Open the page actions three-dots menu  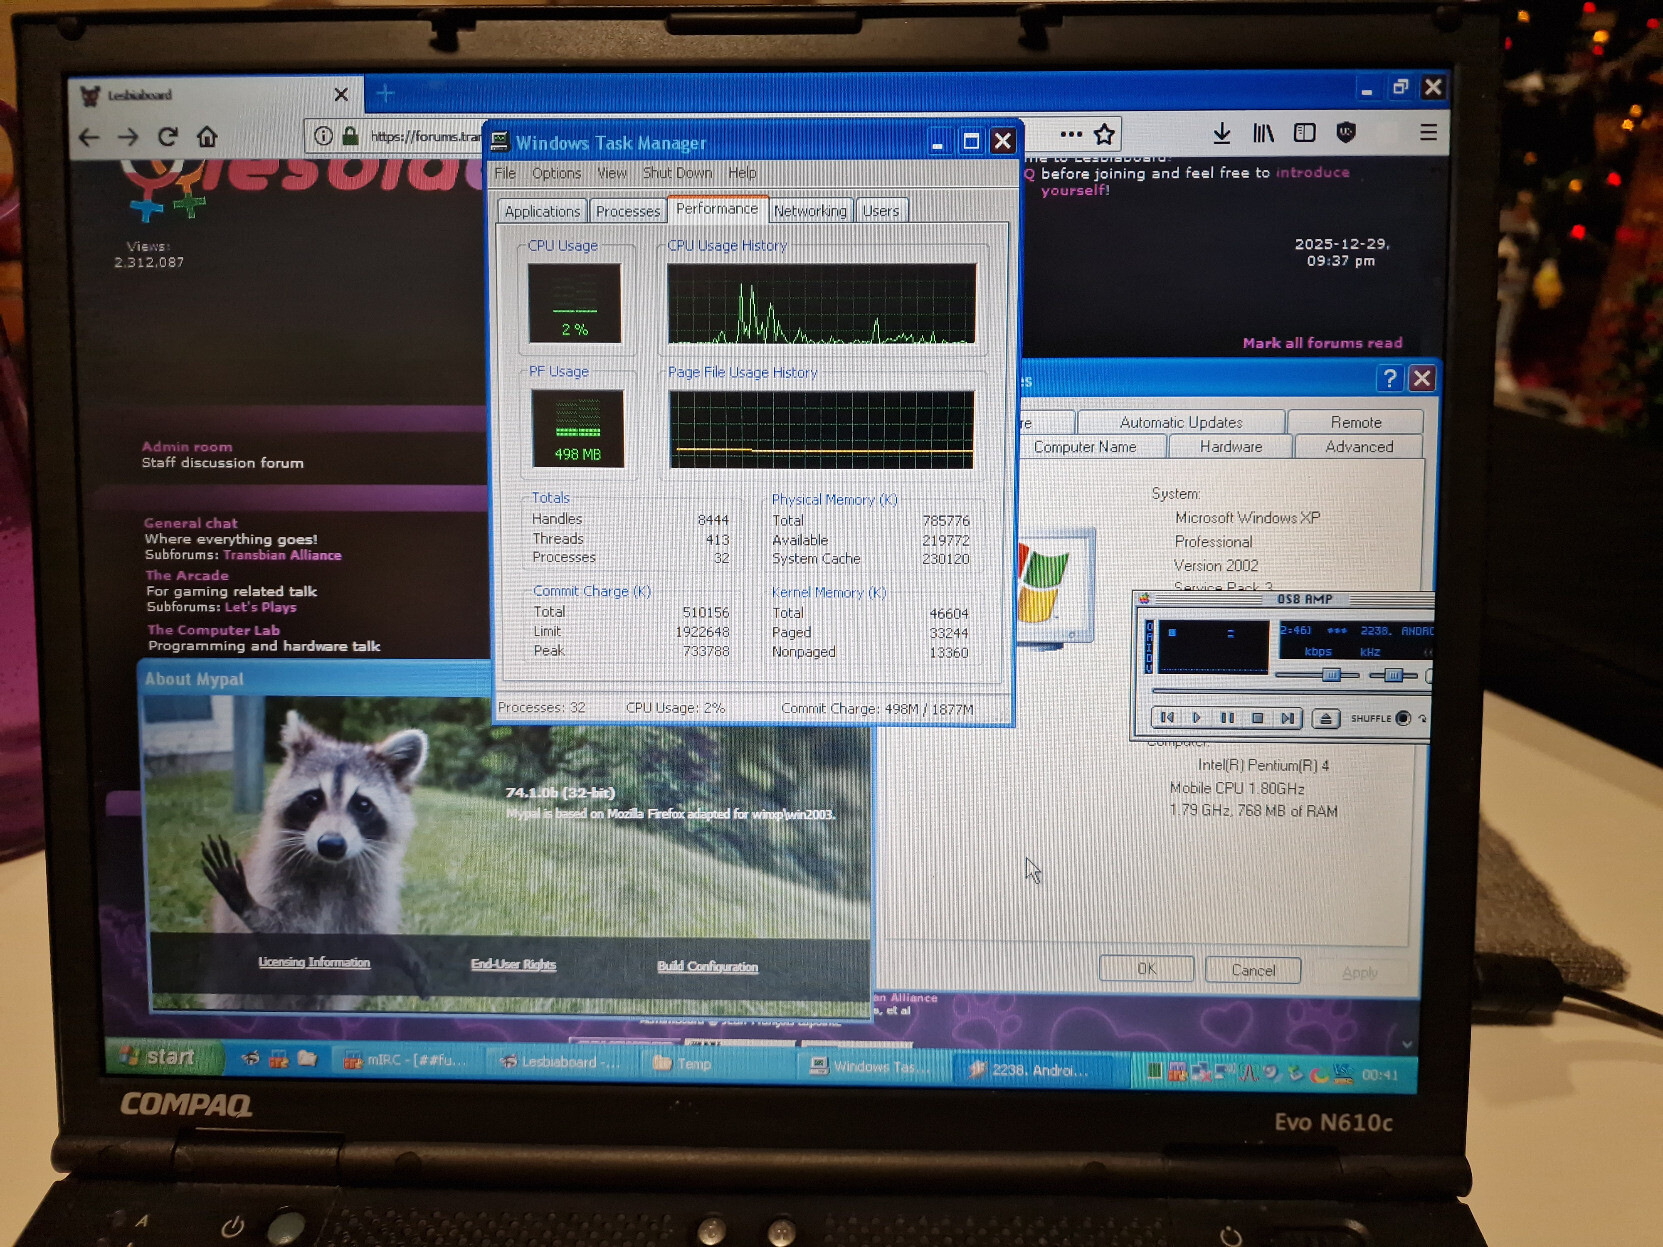tap(1071, 134)
